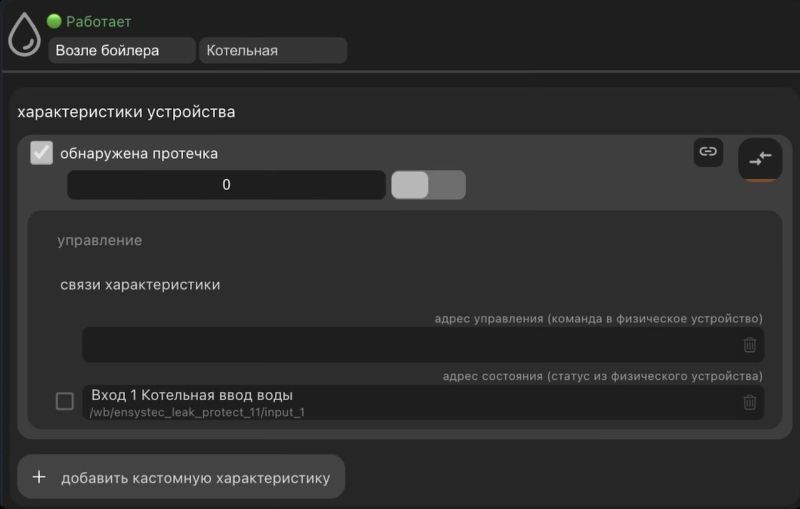The image size is (800, 509).
Task: Toggle the leak detected switch
Action: pyautogui.click(x=428, y=185)
